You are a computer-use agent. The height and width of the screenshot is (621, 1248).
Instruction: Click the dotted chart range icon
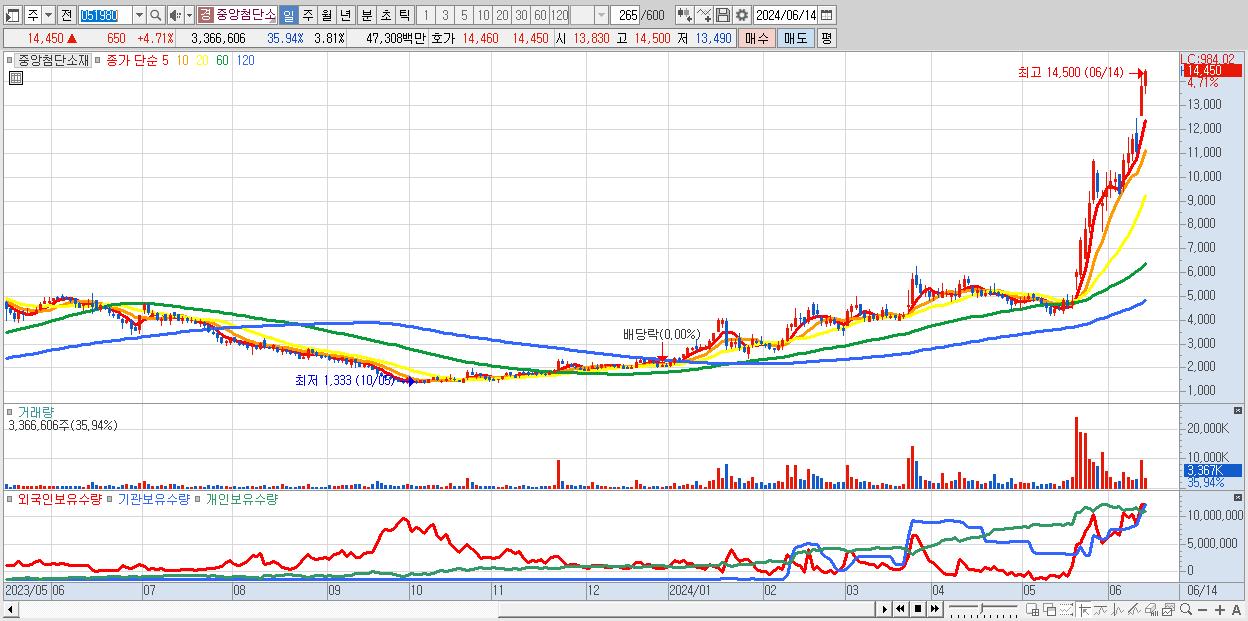(x=1066, y=609)
